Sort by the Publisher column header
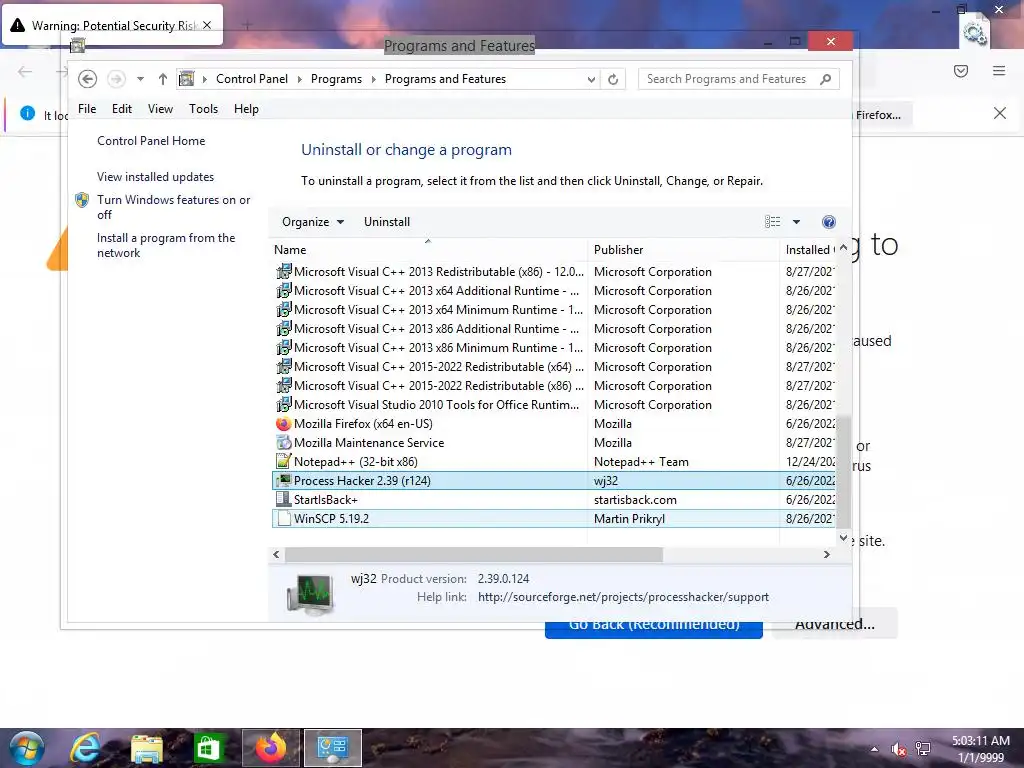Screen dimensions: 1024x768 [x=683, y=250]
